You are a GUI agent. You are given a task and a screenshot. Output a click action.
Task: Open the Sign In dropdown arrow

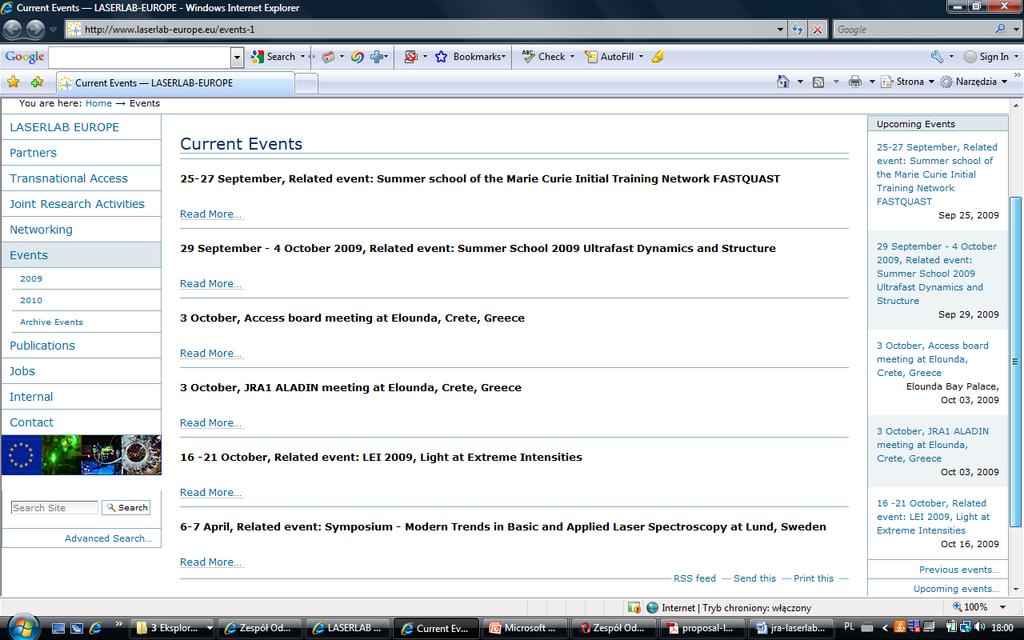pos(1016,57)
